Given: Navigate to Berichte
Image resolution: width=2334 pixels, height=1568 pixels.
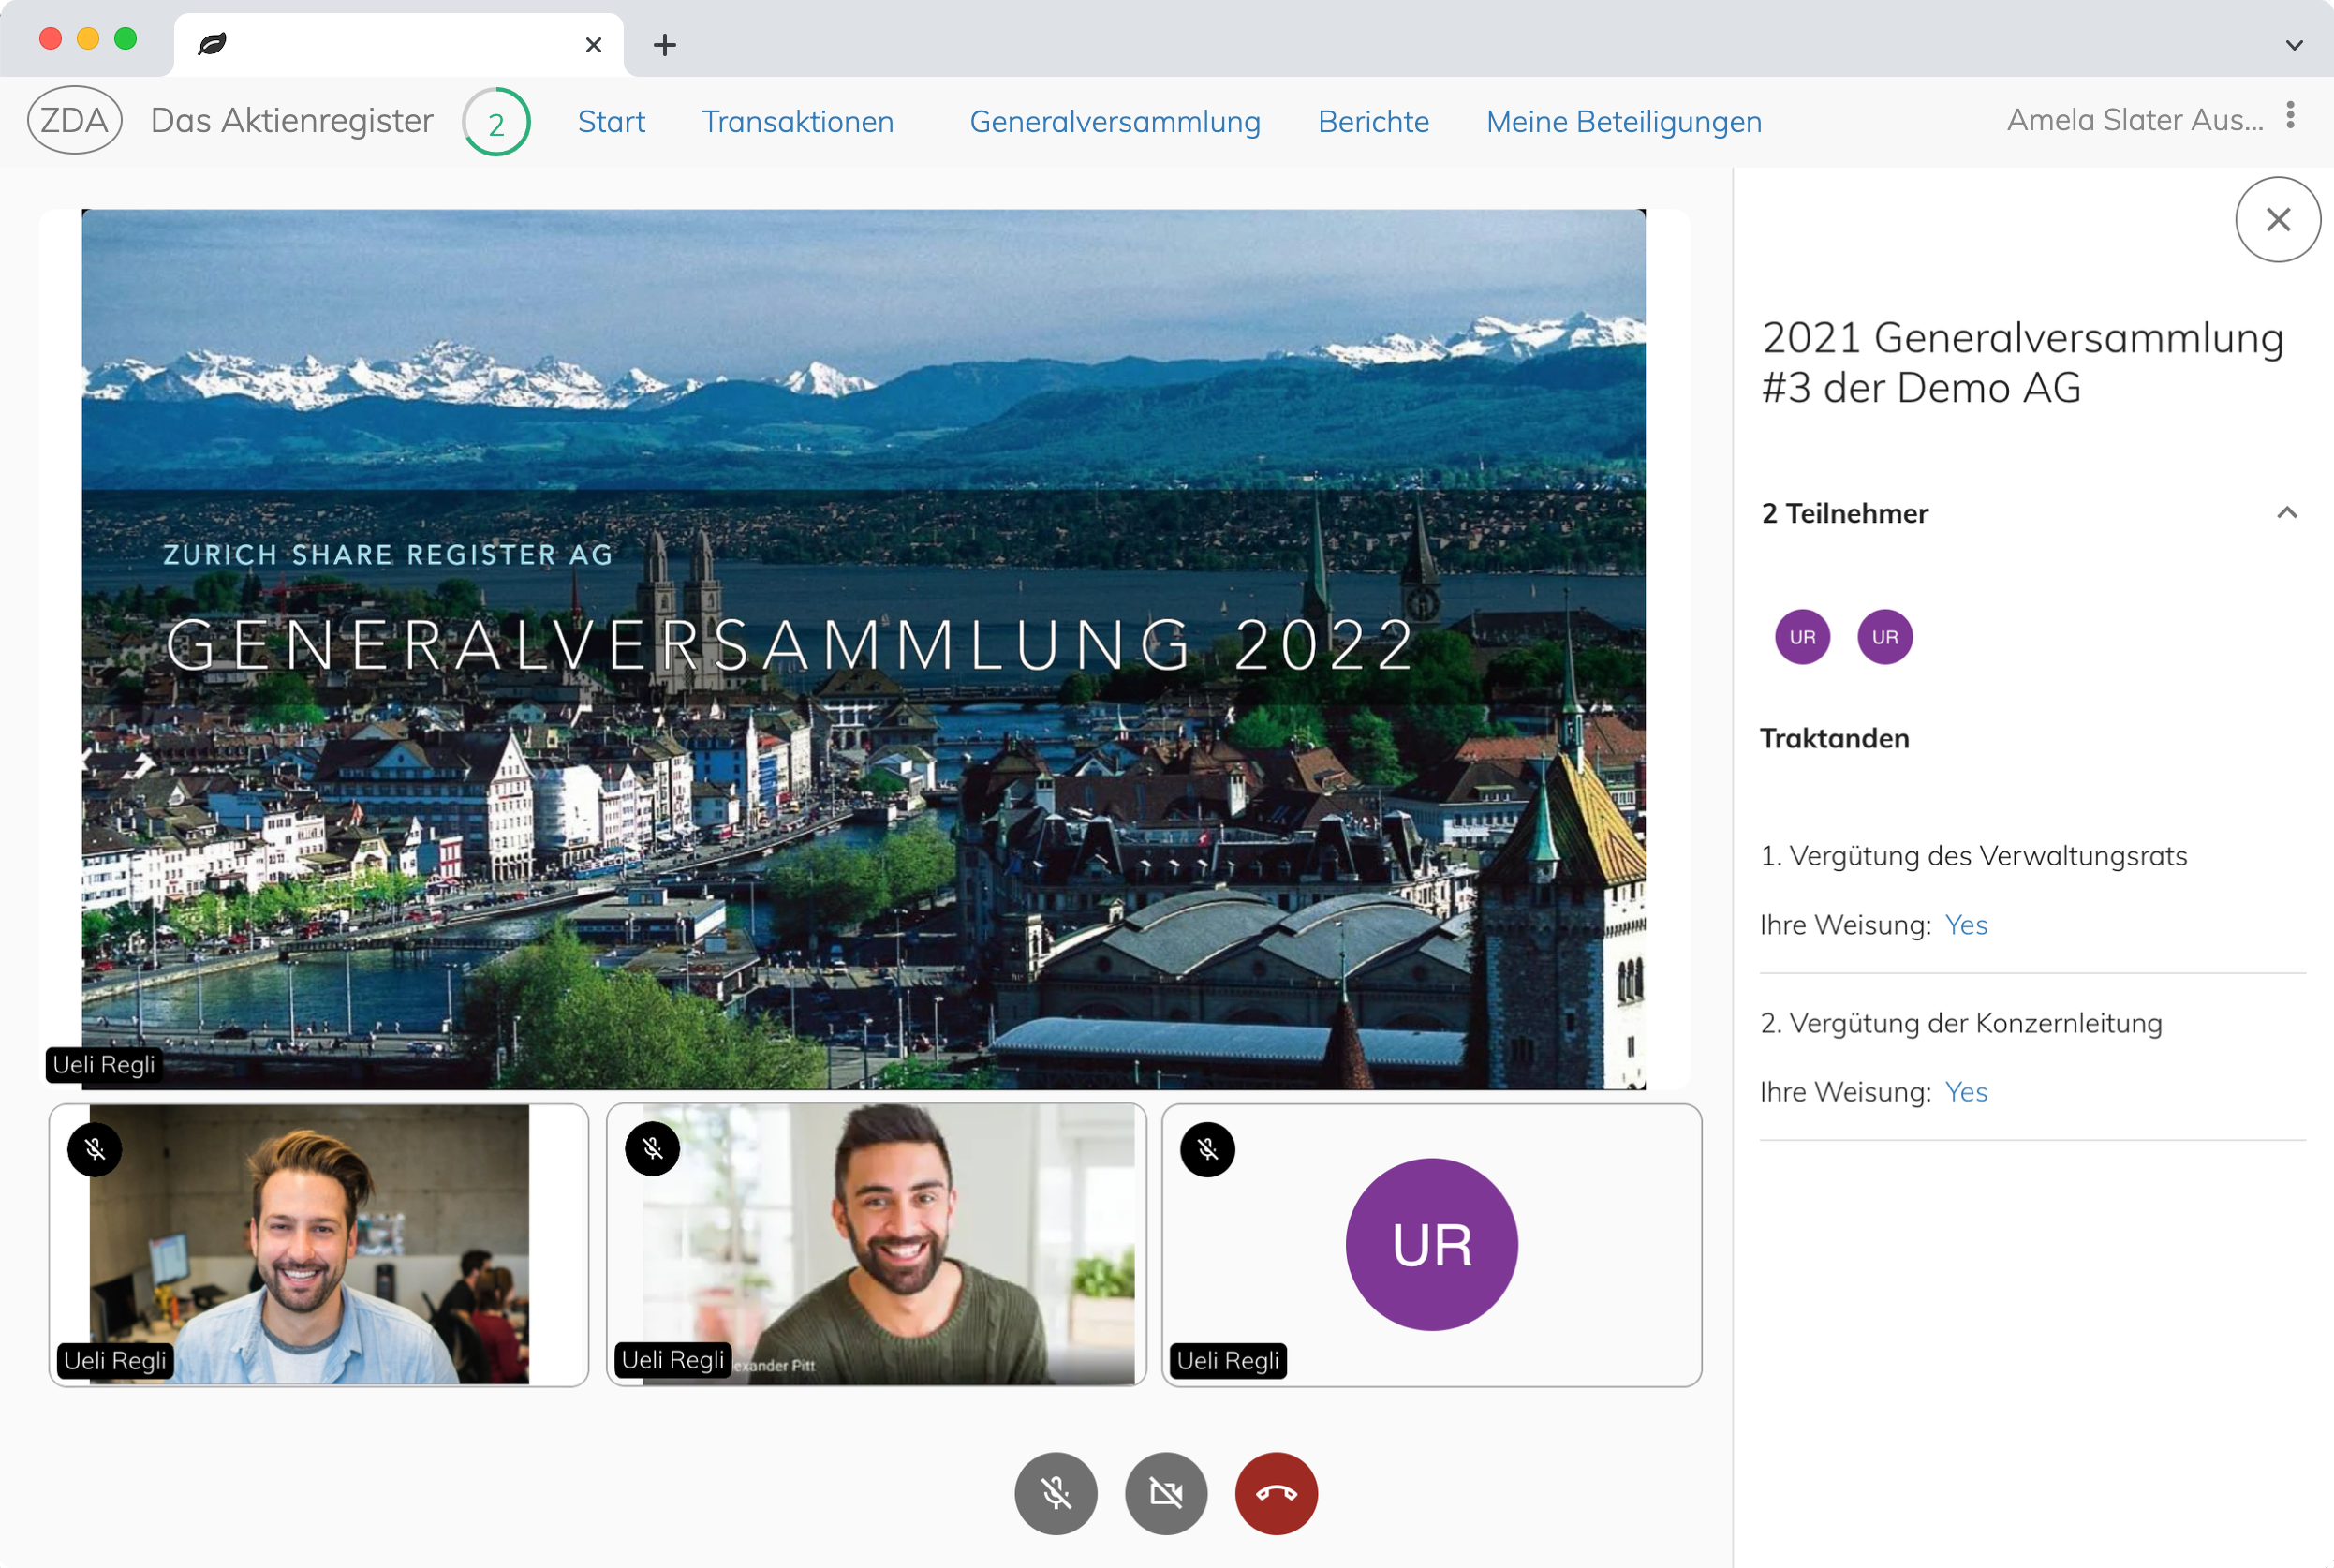Looking at the screenshot, I should tap(1373, 122).
